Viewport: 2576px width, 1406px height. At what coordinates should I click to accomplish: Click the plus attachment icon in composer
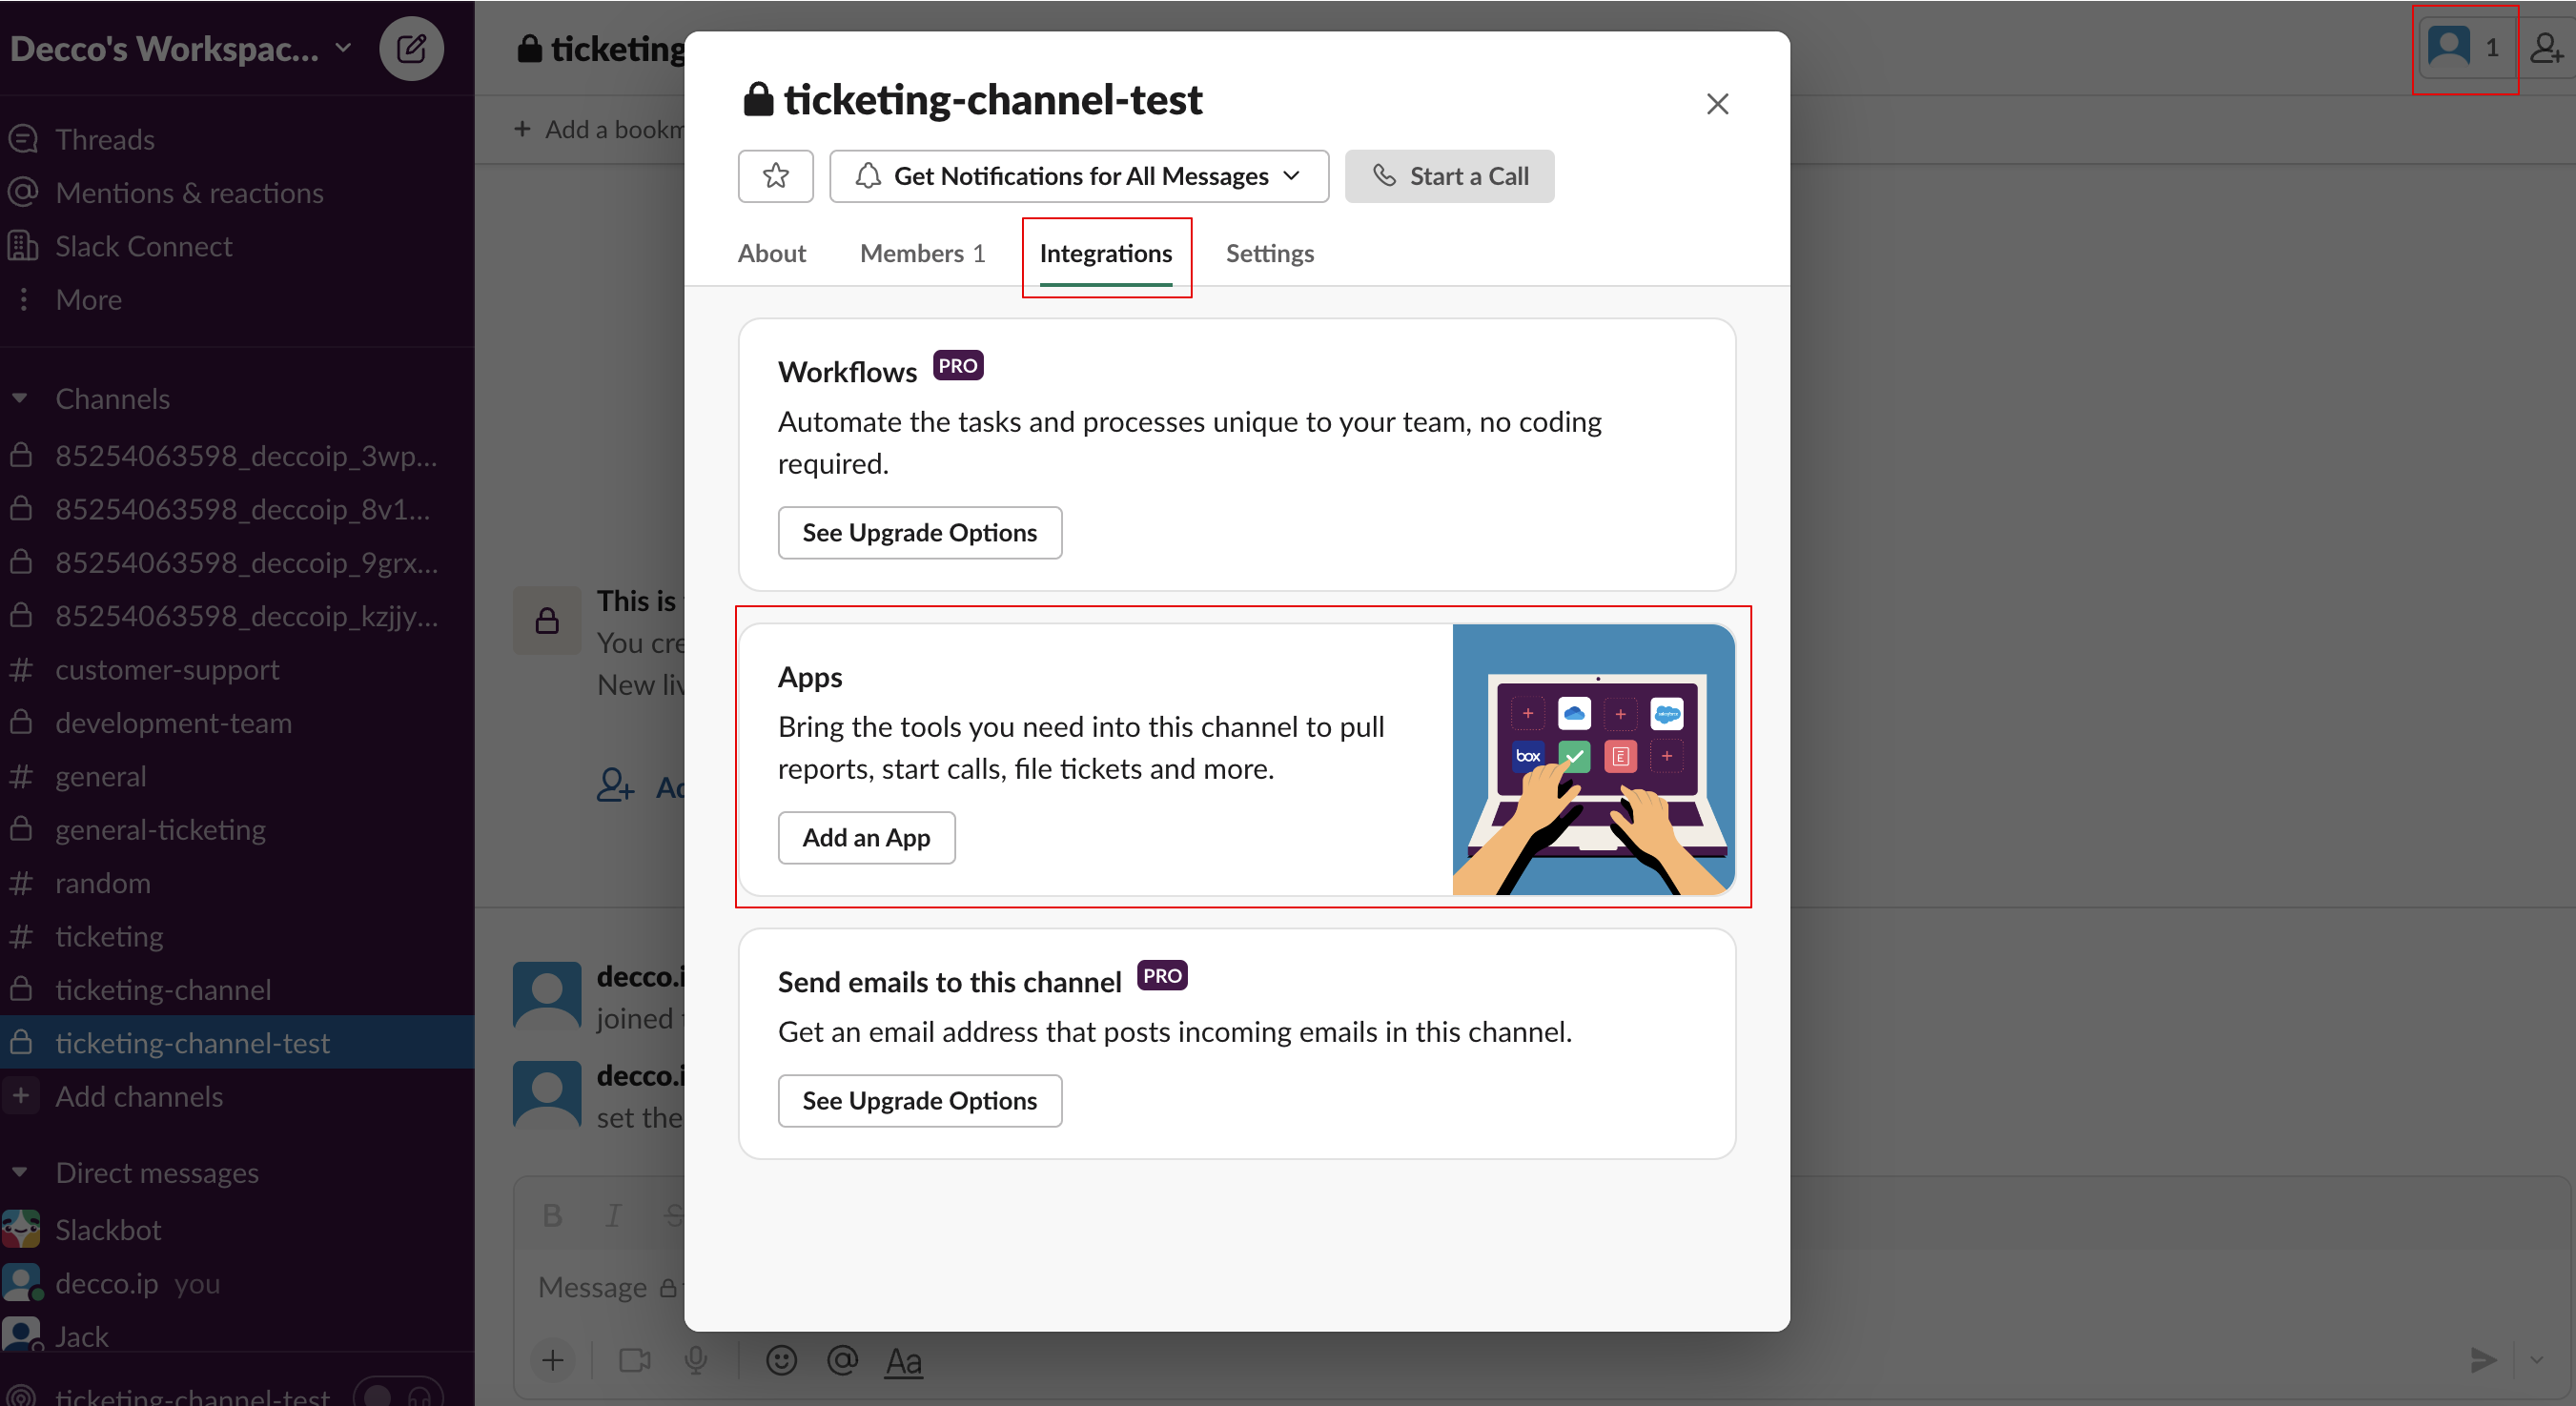[x=553, y=1360]
